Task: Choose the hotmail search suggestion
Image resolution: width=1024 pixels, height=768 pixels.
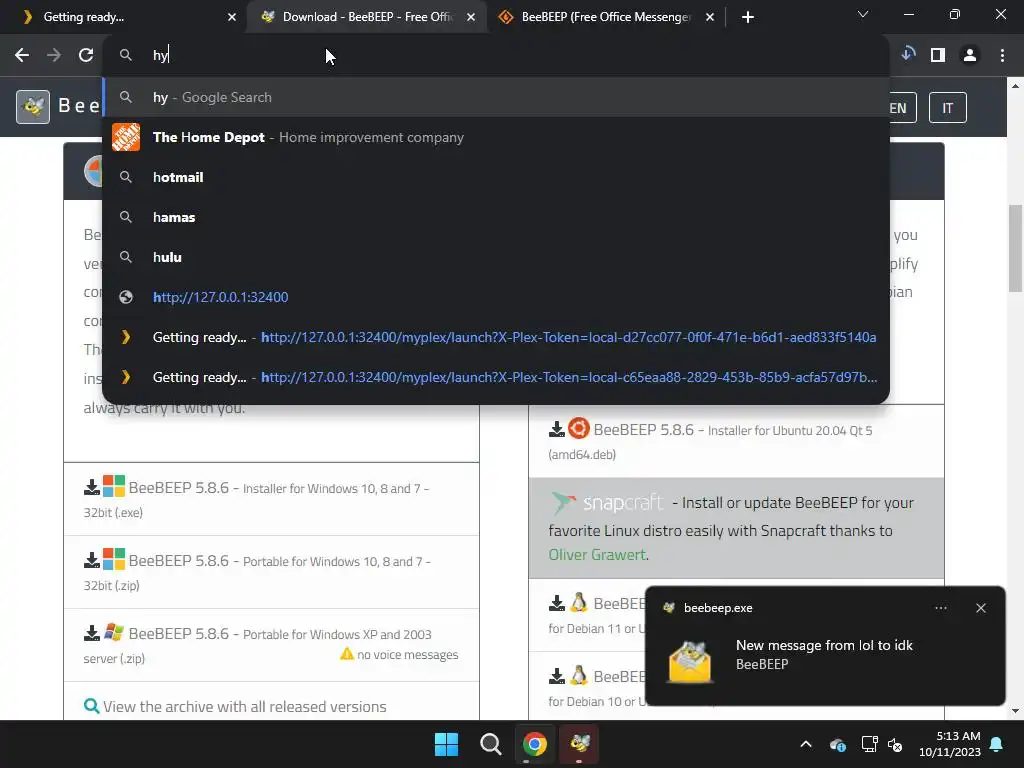Action: [x=496, y=177]
